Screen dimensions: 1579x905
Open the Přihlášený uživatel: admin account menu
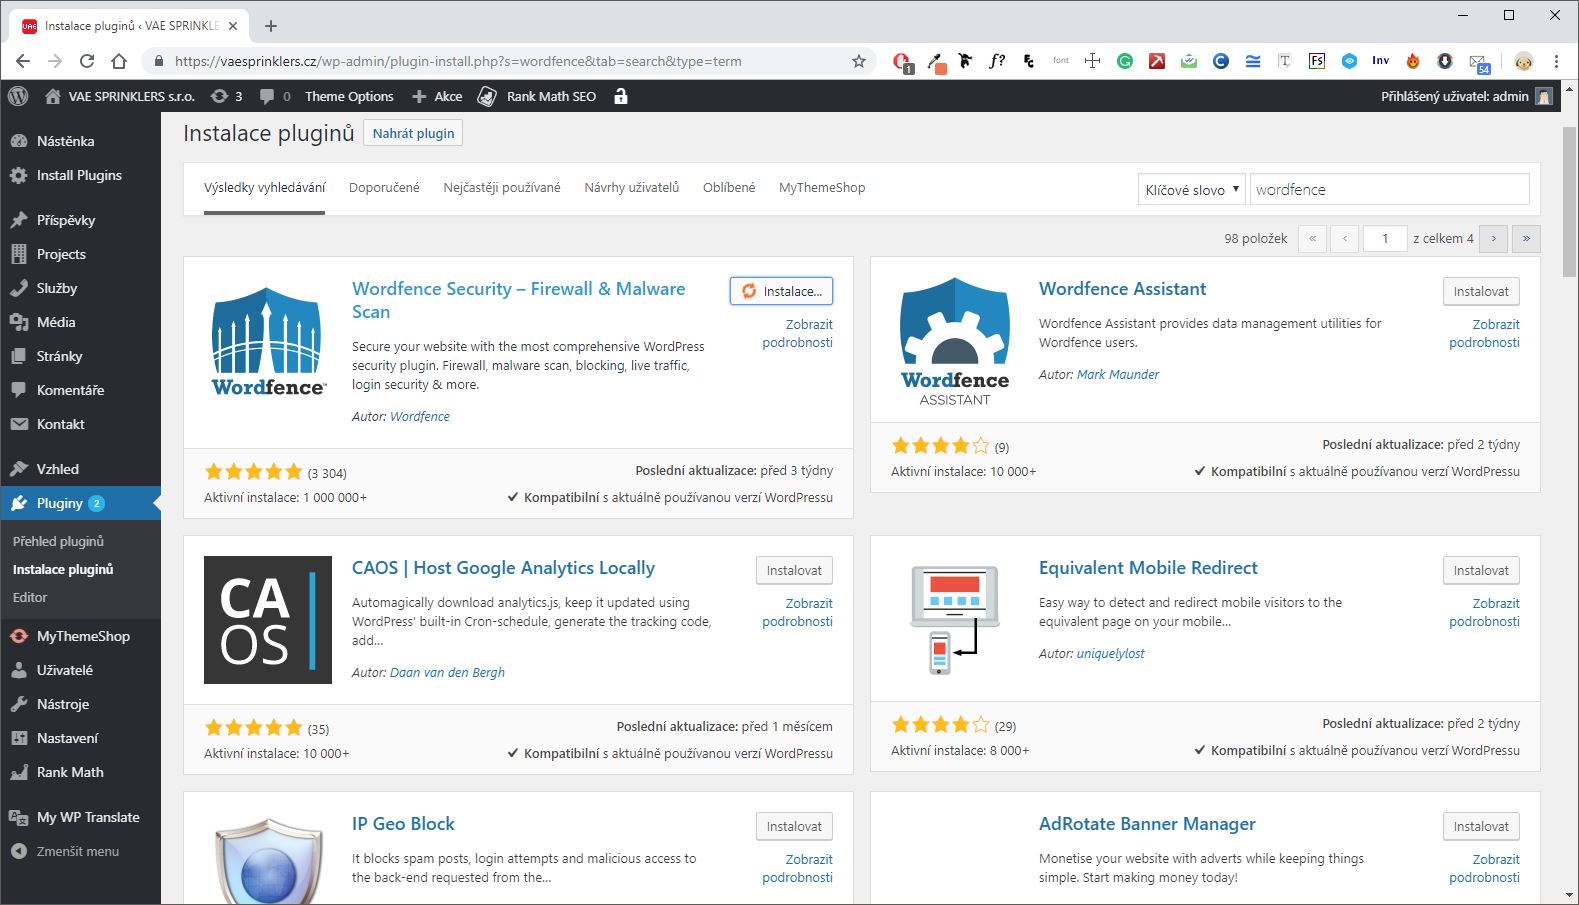(x=1467, y=96)
